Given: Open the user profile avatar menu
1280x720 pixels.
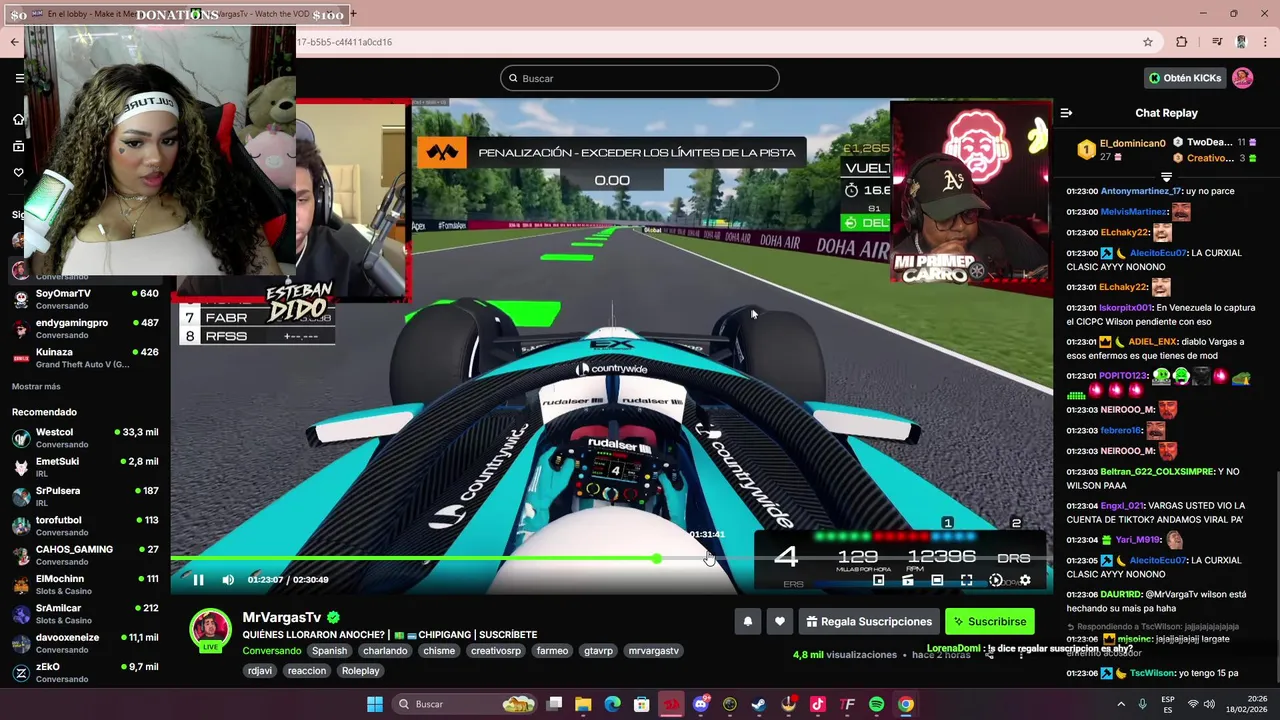Looking at the screenshot, I should 1242,78.
